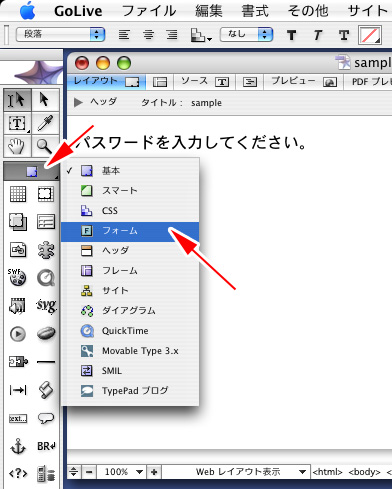This screenshot has height=489, width=392.
Task: Pick the SVG object icon
Action: (46, 306)
